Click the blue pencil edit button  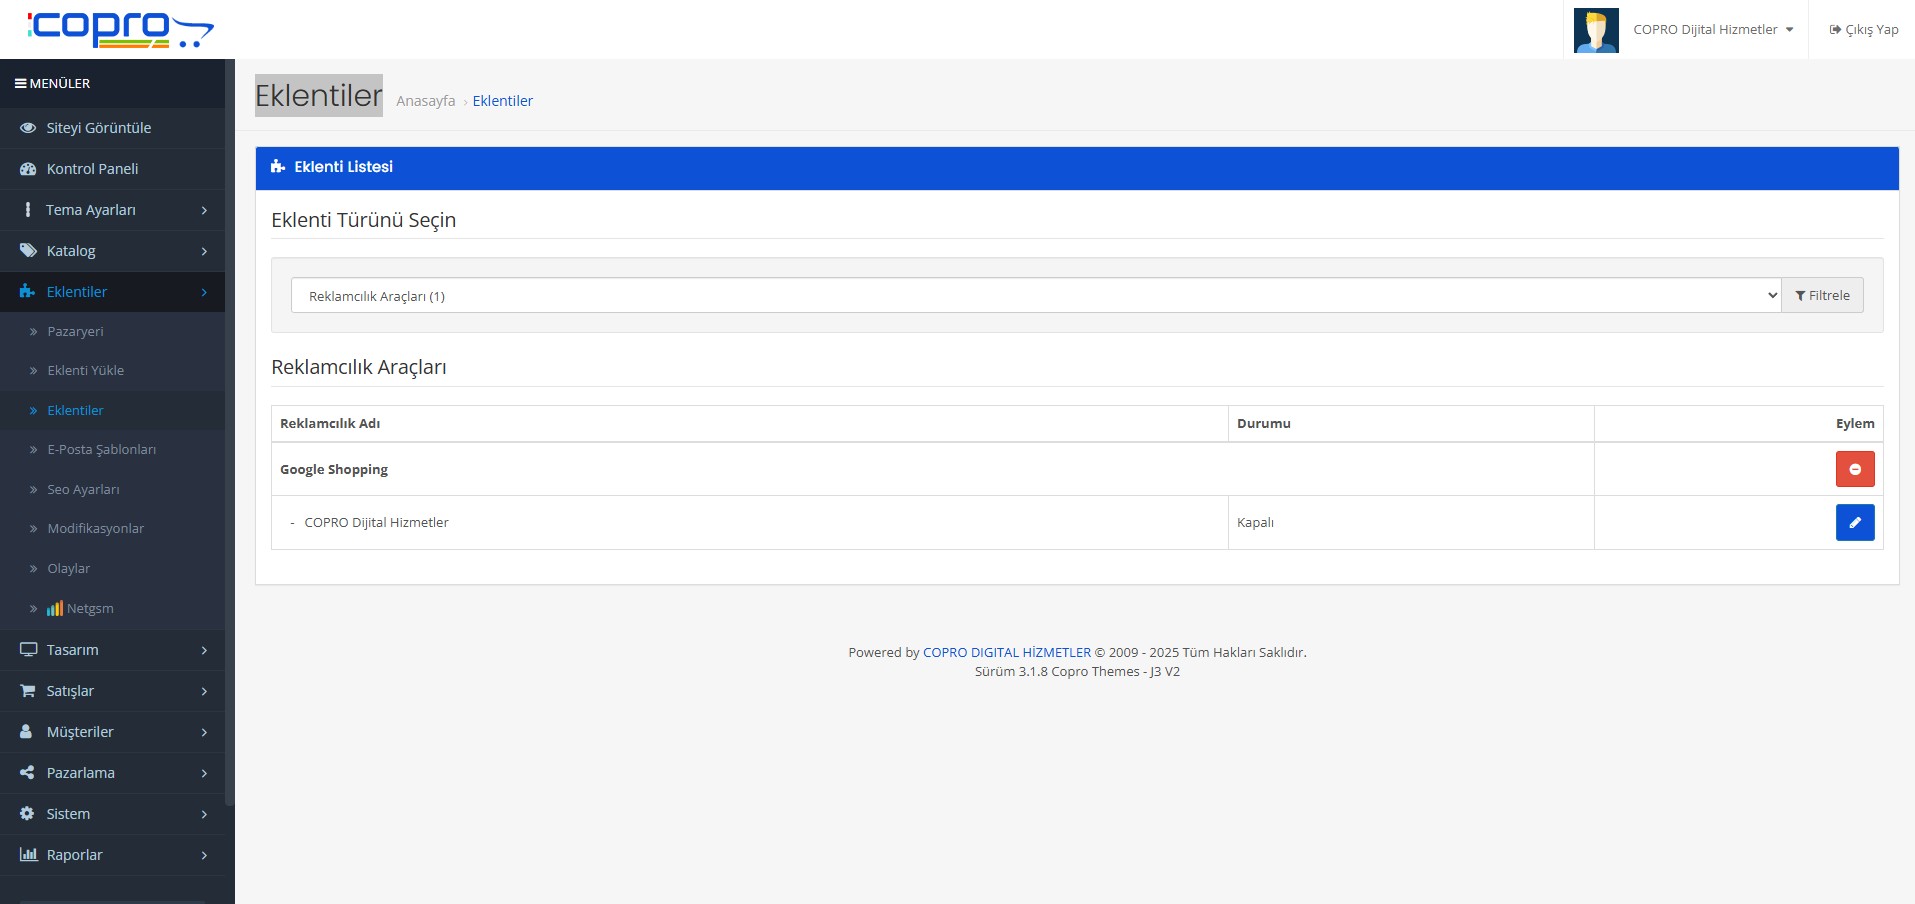pos(1854,522)
